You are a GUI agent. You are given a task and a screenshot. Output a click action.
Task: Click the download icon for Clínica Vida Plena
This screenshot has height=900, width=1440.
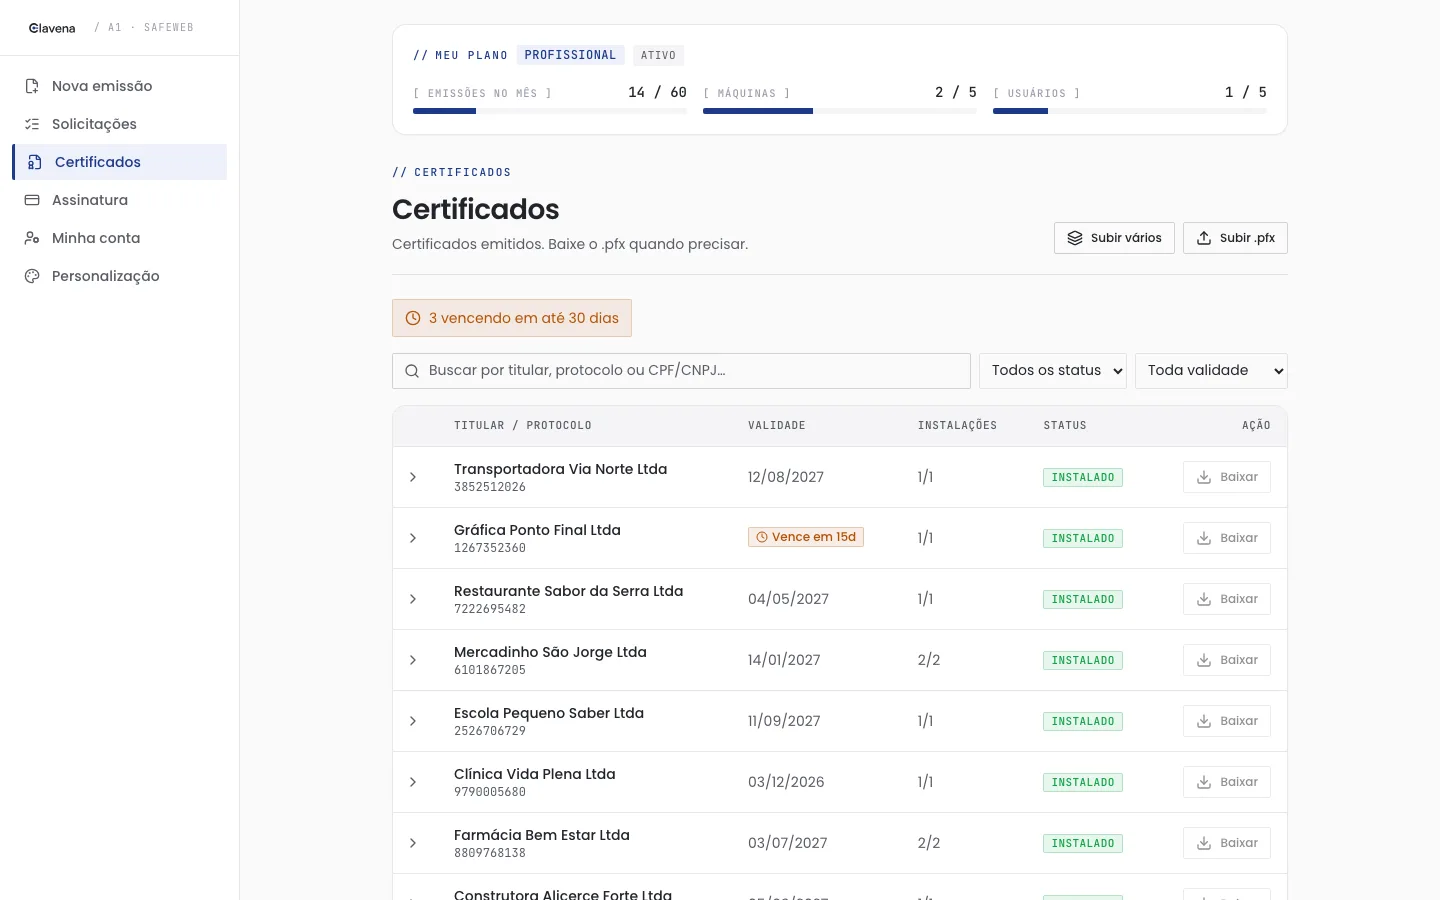[1204, 782]
